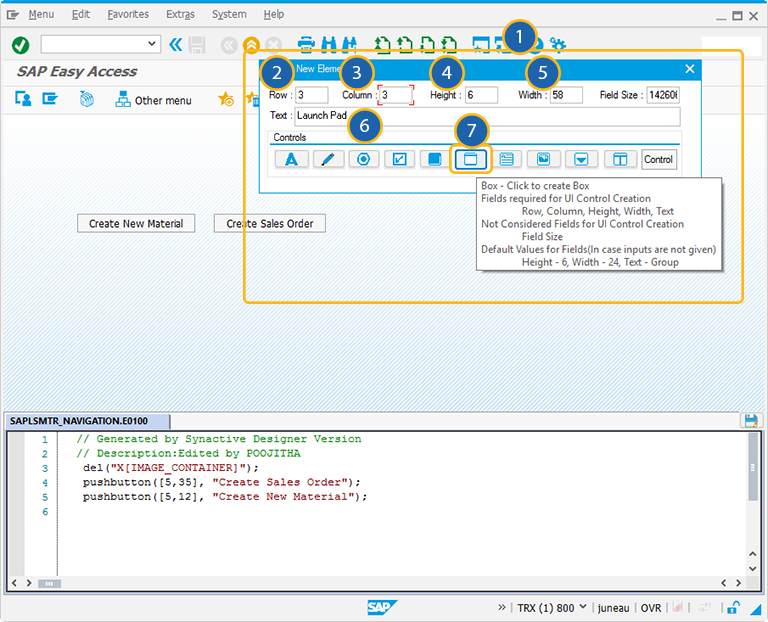
Task: Select the Text label 'A' control
Action: (x=291, y=159)
